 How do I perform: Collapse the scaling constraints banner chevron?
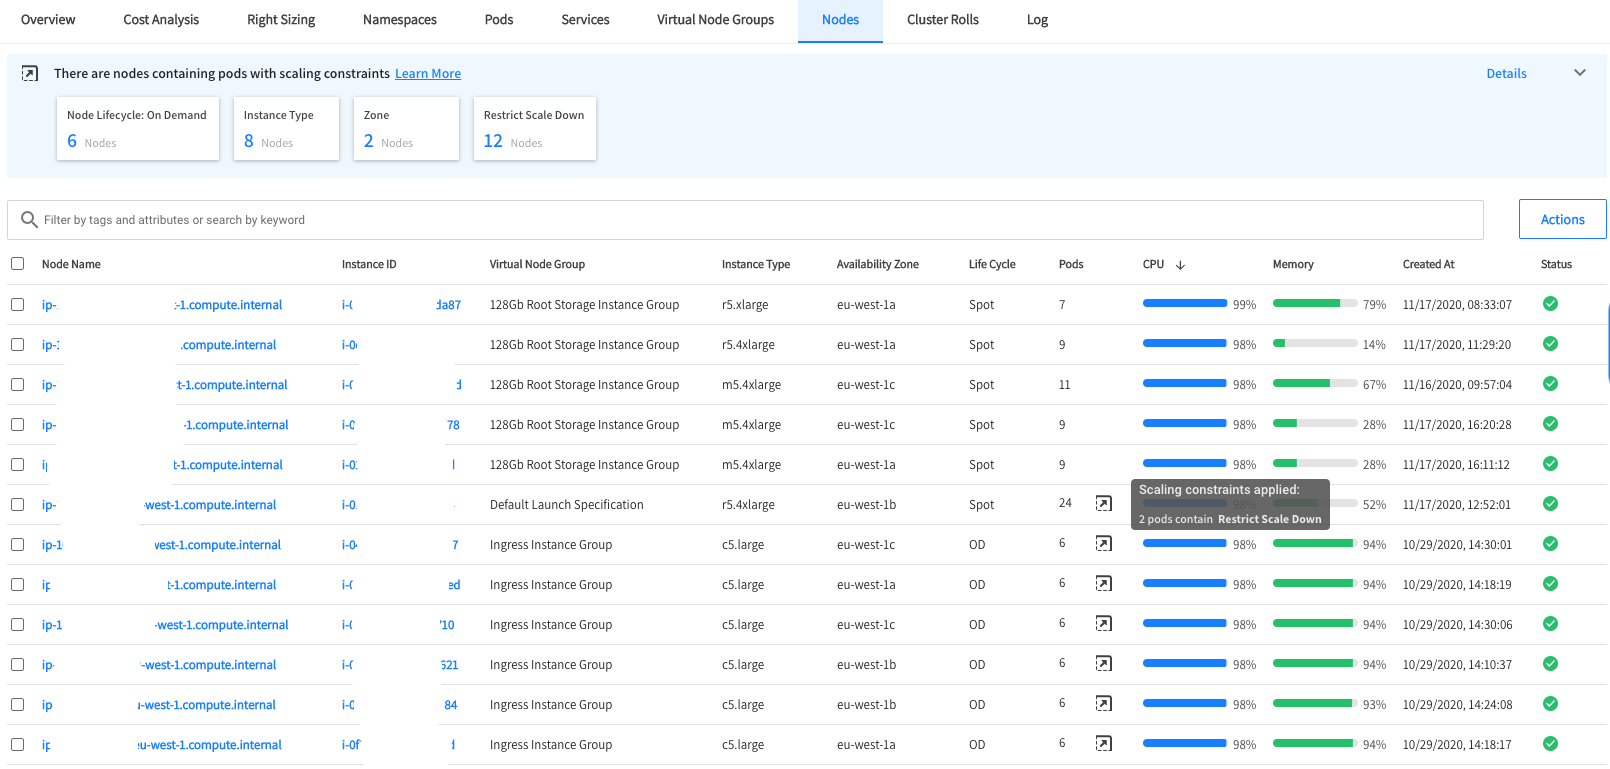pos(1580,73)
